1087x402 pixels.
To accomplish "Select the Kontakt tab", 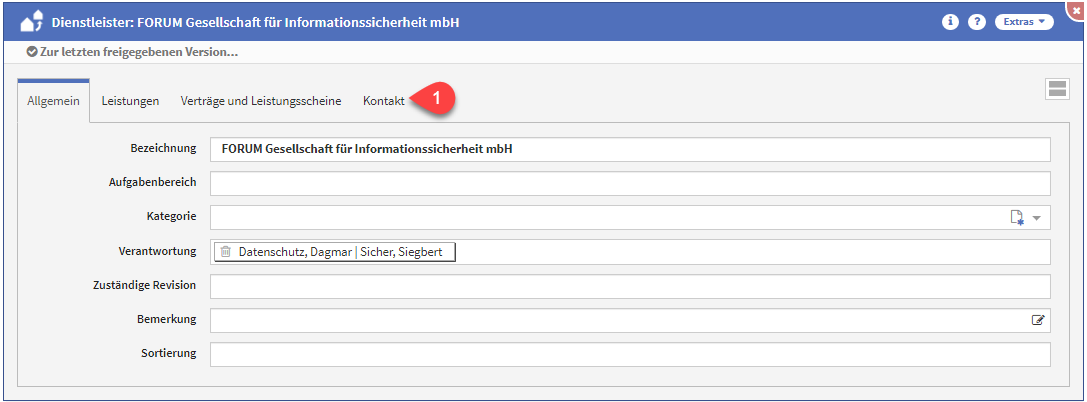I will click(384, 101).
